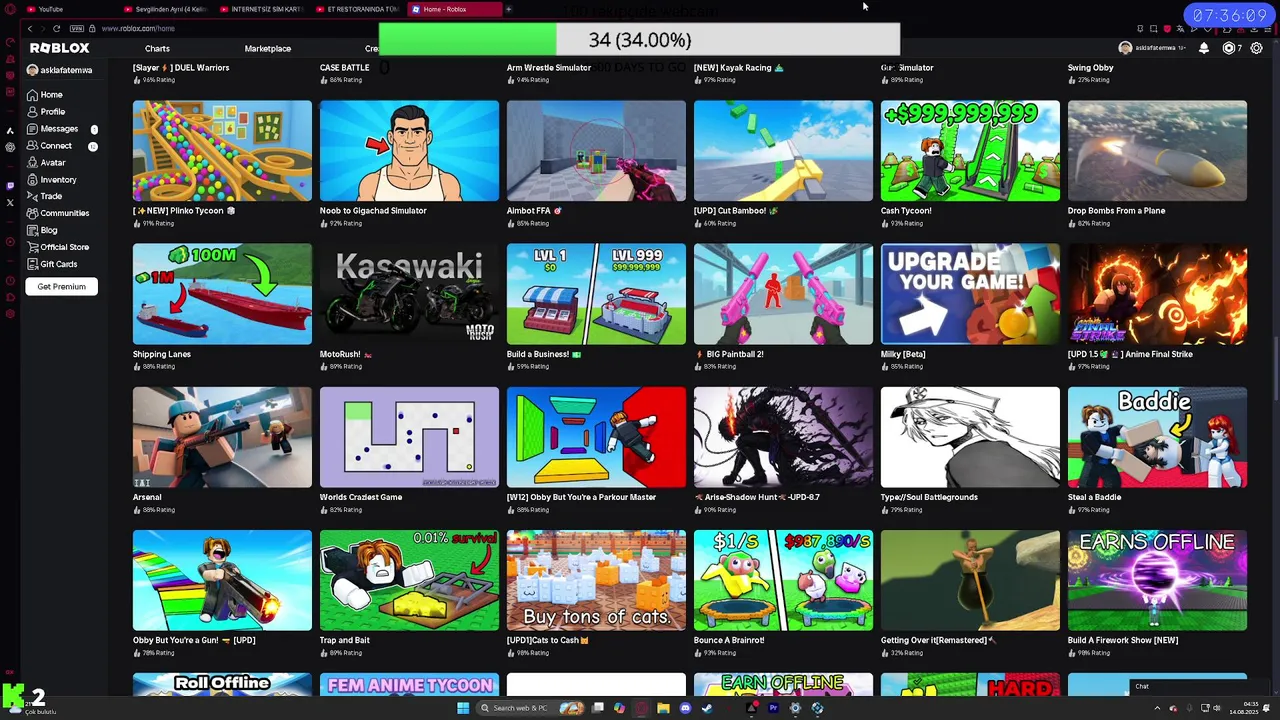Open Avatar page from sidebar
Viewport: 1280px width, 720px height.
(x=46, y=163)
